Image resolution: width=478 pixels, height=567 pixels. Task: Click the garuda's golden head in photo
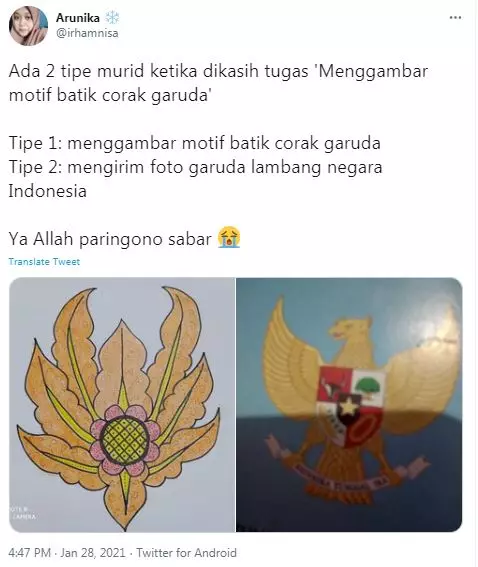(350, 330)
